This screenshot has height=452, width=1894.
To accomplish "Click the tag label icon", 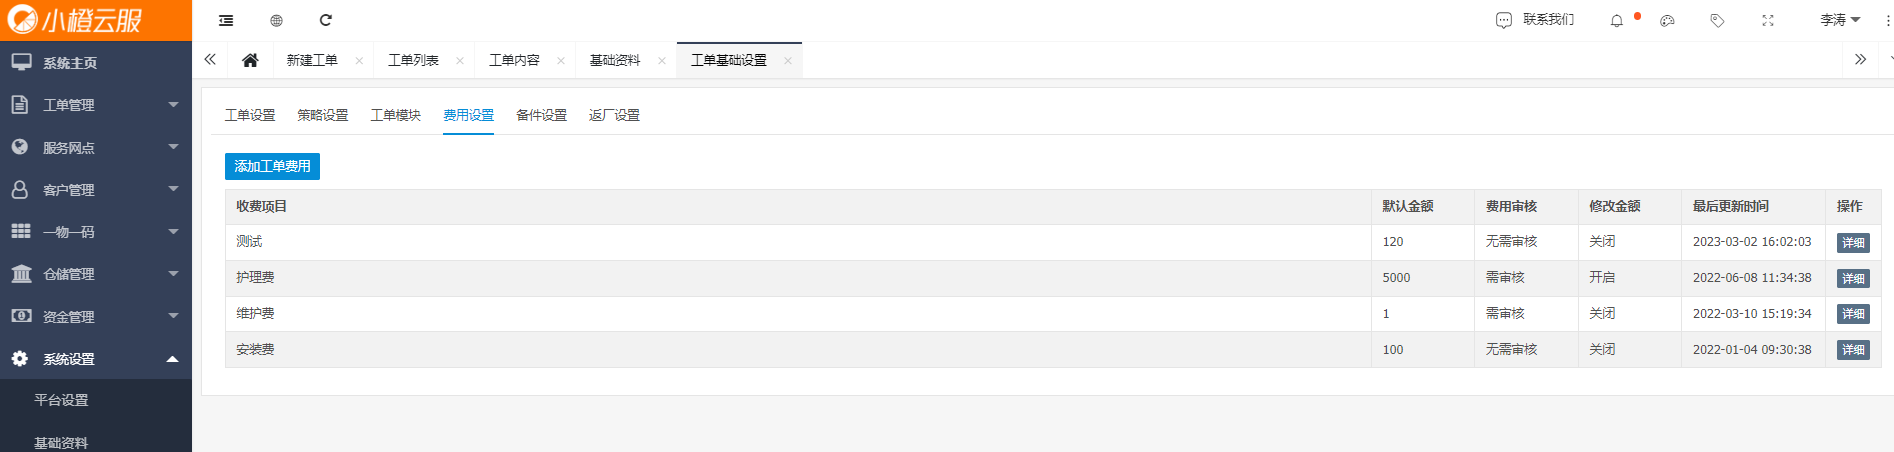I will point(1717,20).
